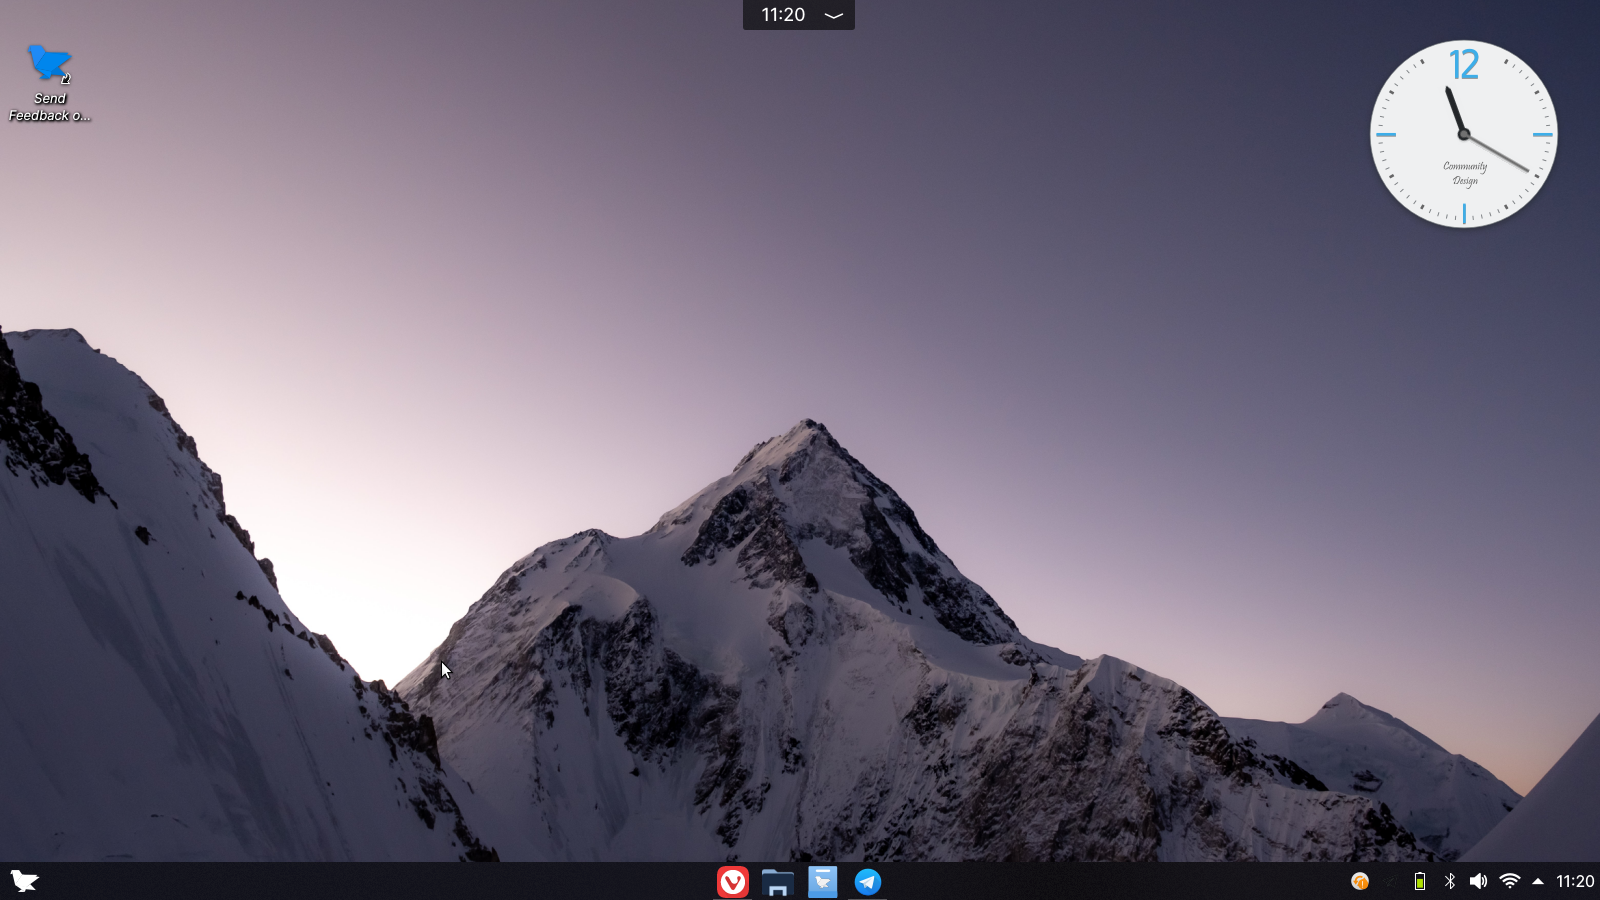The height and width of the screenshot is (900, 1600).
Task: Select the Send Feedback desktop shortcut icon
Action: point(49,64)
